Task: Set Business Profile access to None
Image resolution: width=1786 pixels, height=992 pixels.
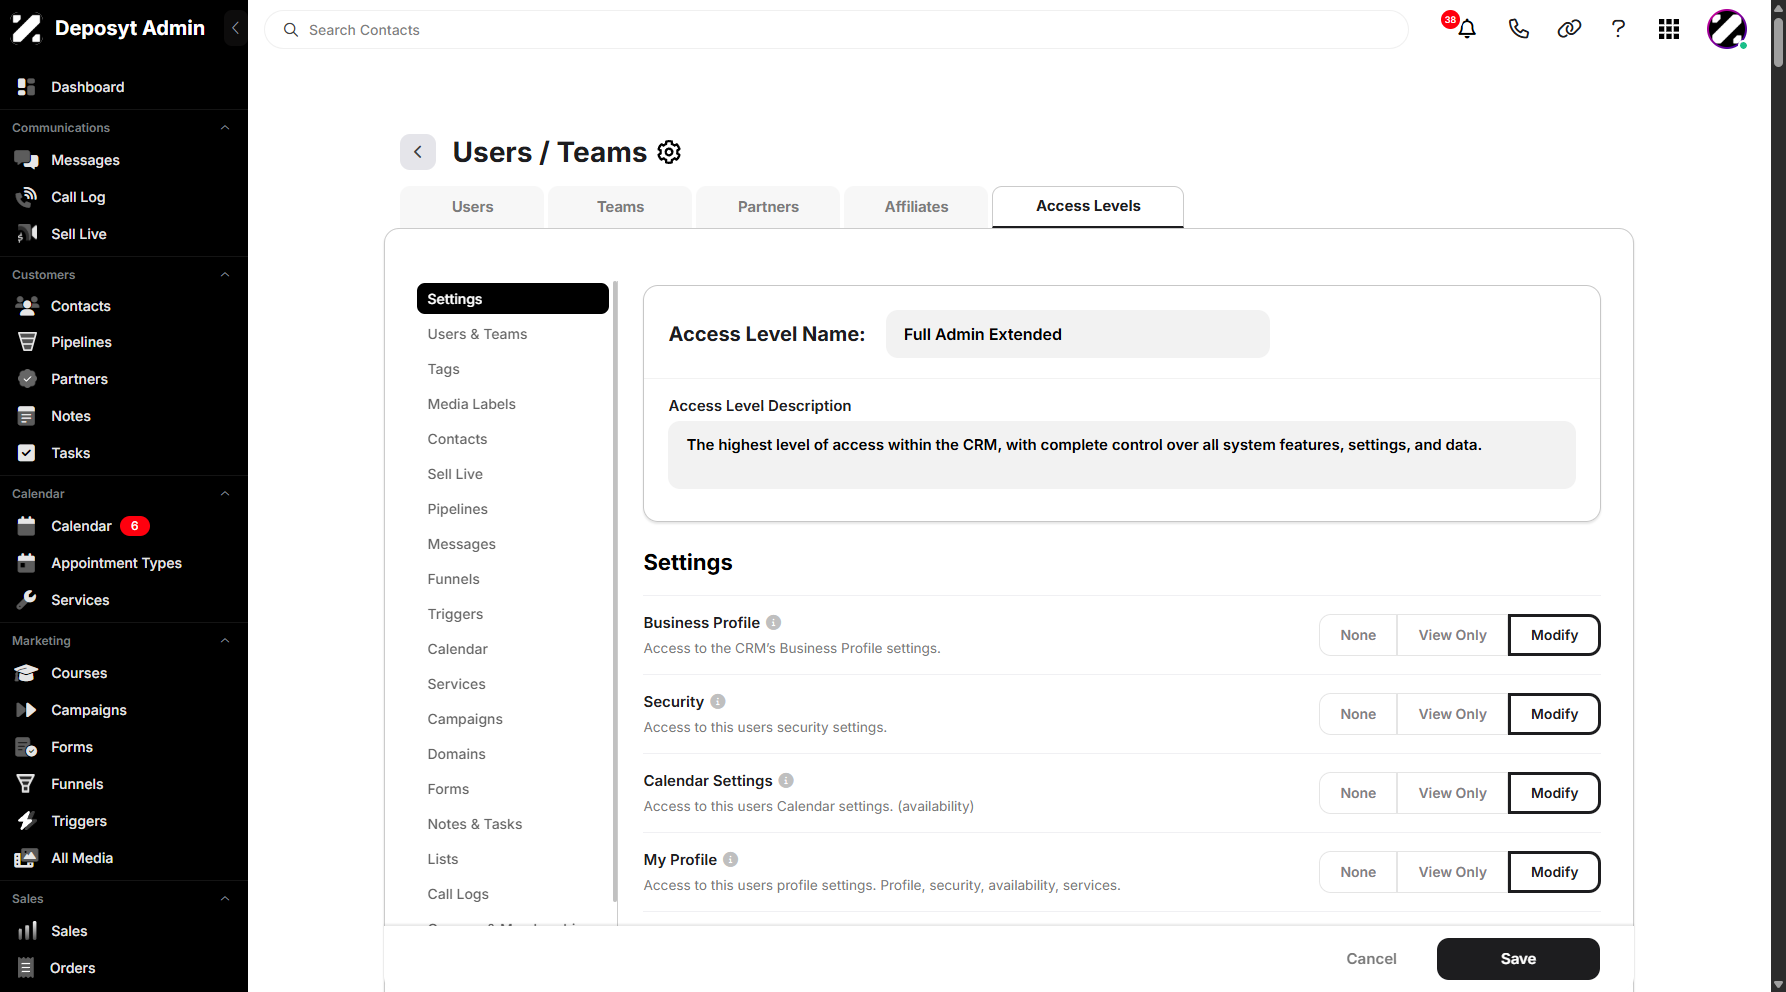Action: pyautogui.click(x=1358, y=635)
